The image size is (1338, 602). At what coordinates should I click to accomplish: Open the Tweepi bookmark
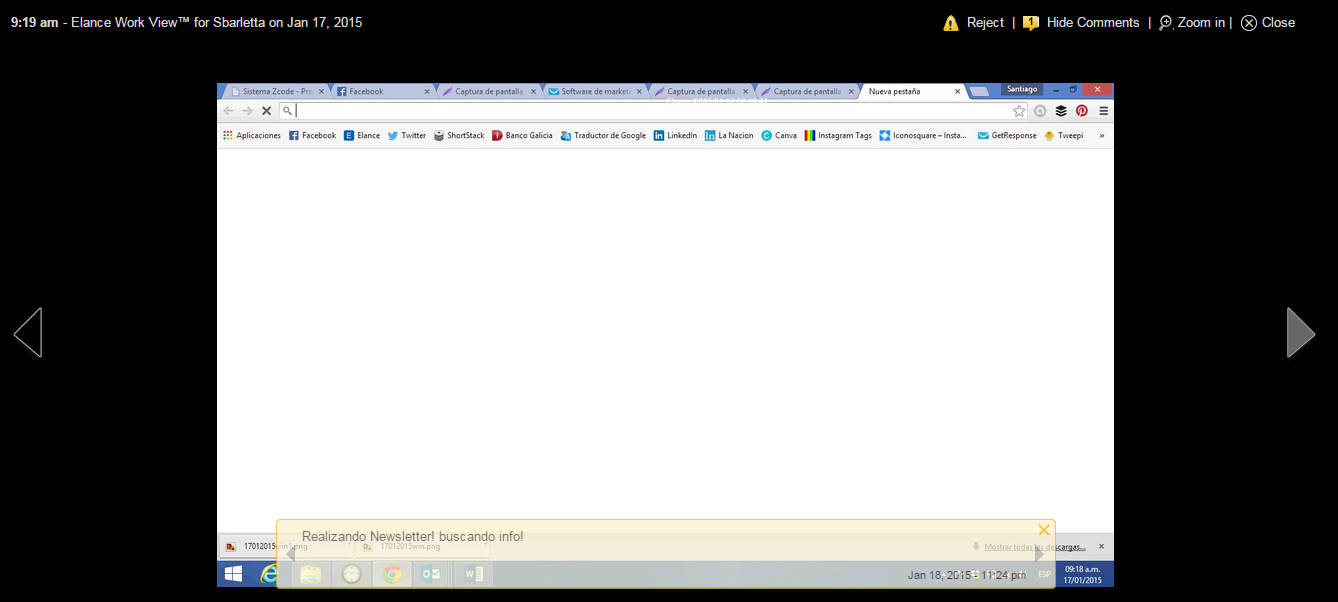1064,135
